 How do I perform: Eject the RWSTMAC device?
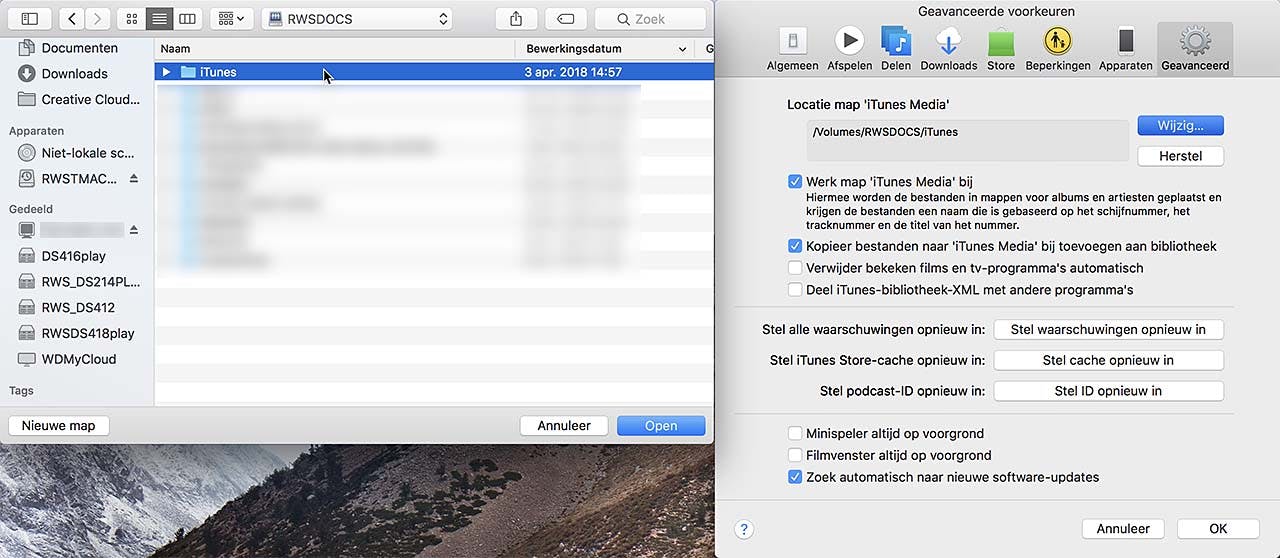point(134,178)
